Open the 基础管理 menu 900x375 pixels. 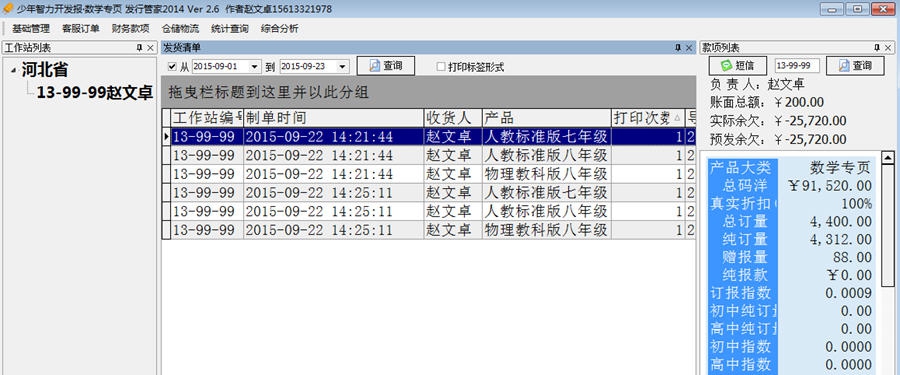point(31,29)
